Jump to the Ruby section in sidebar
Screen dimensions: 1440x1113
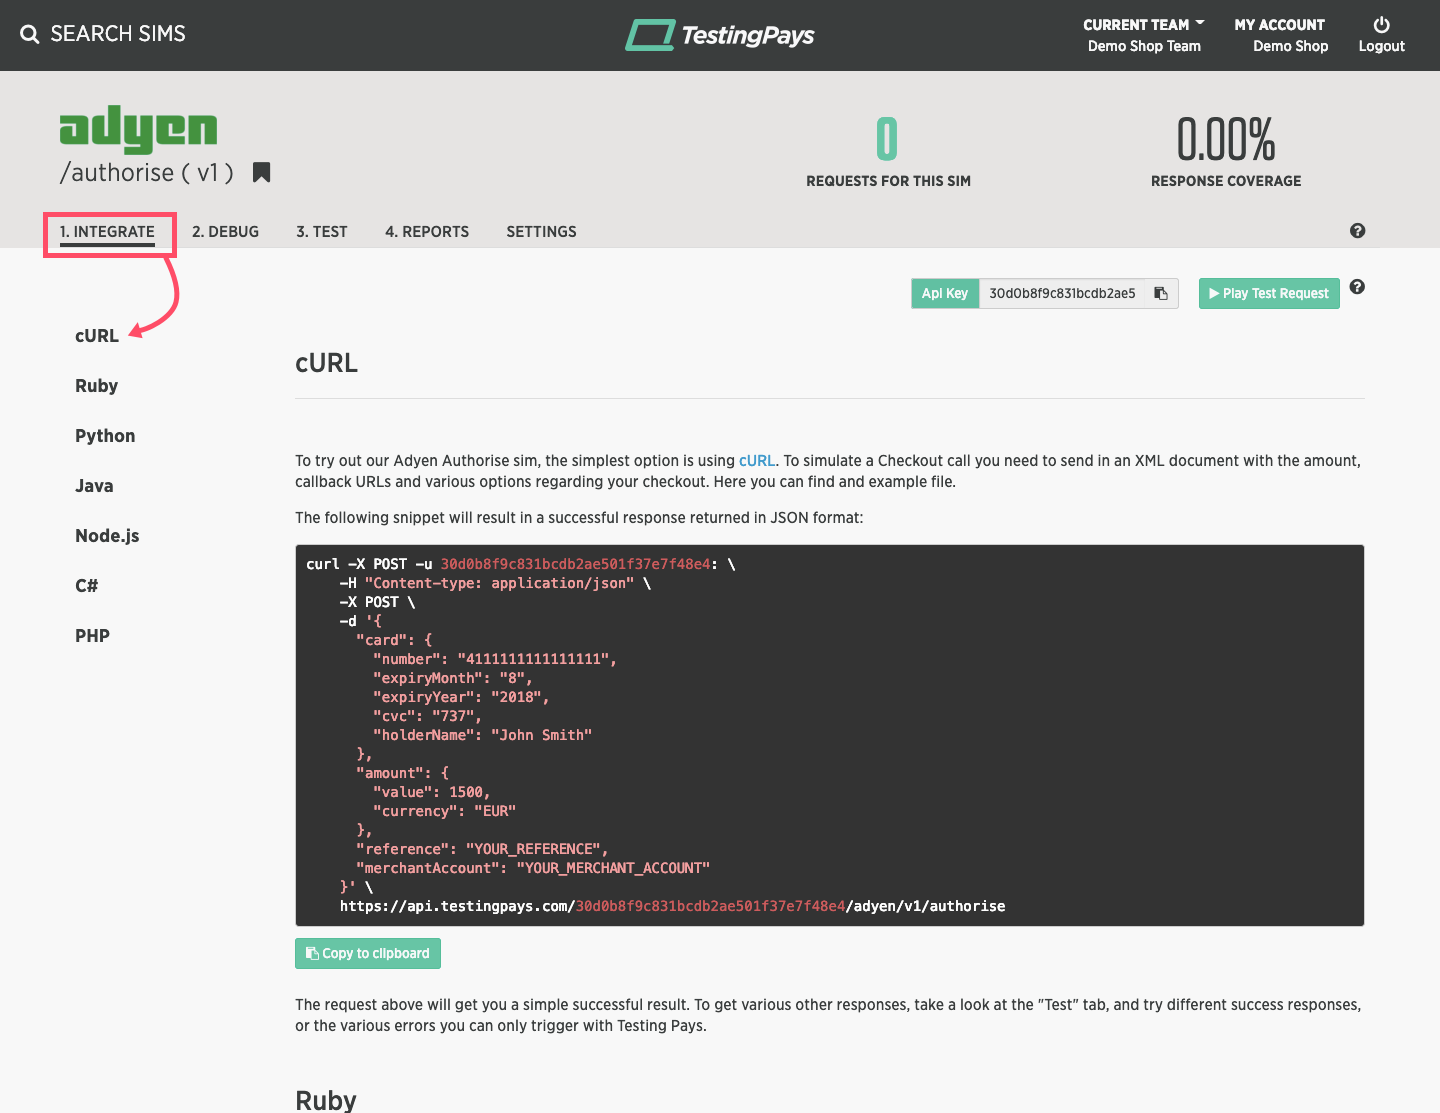click(x=96, y=386)
